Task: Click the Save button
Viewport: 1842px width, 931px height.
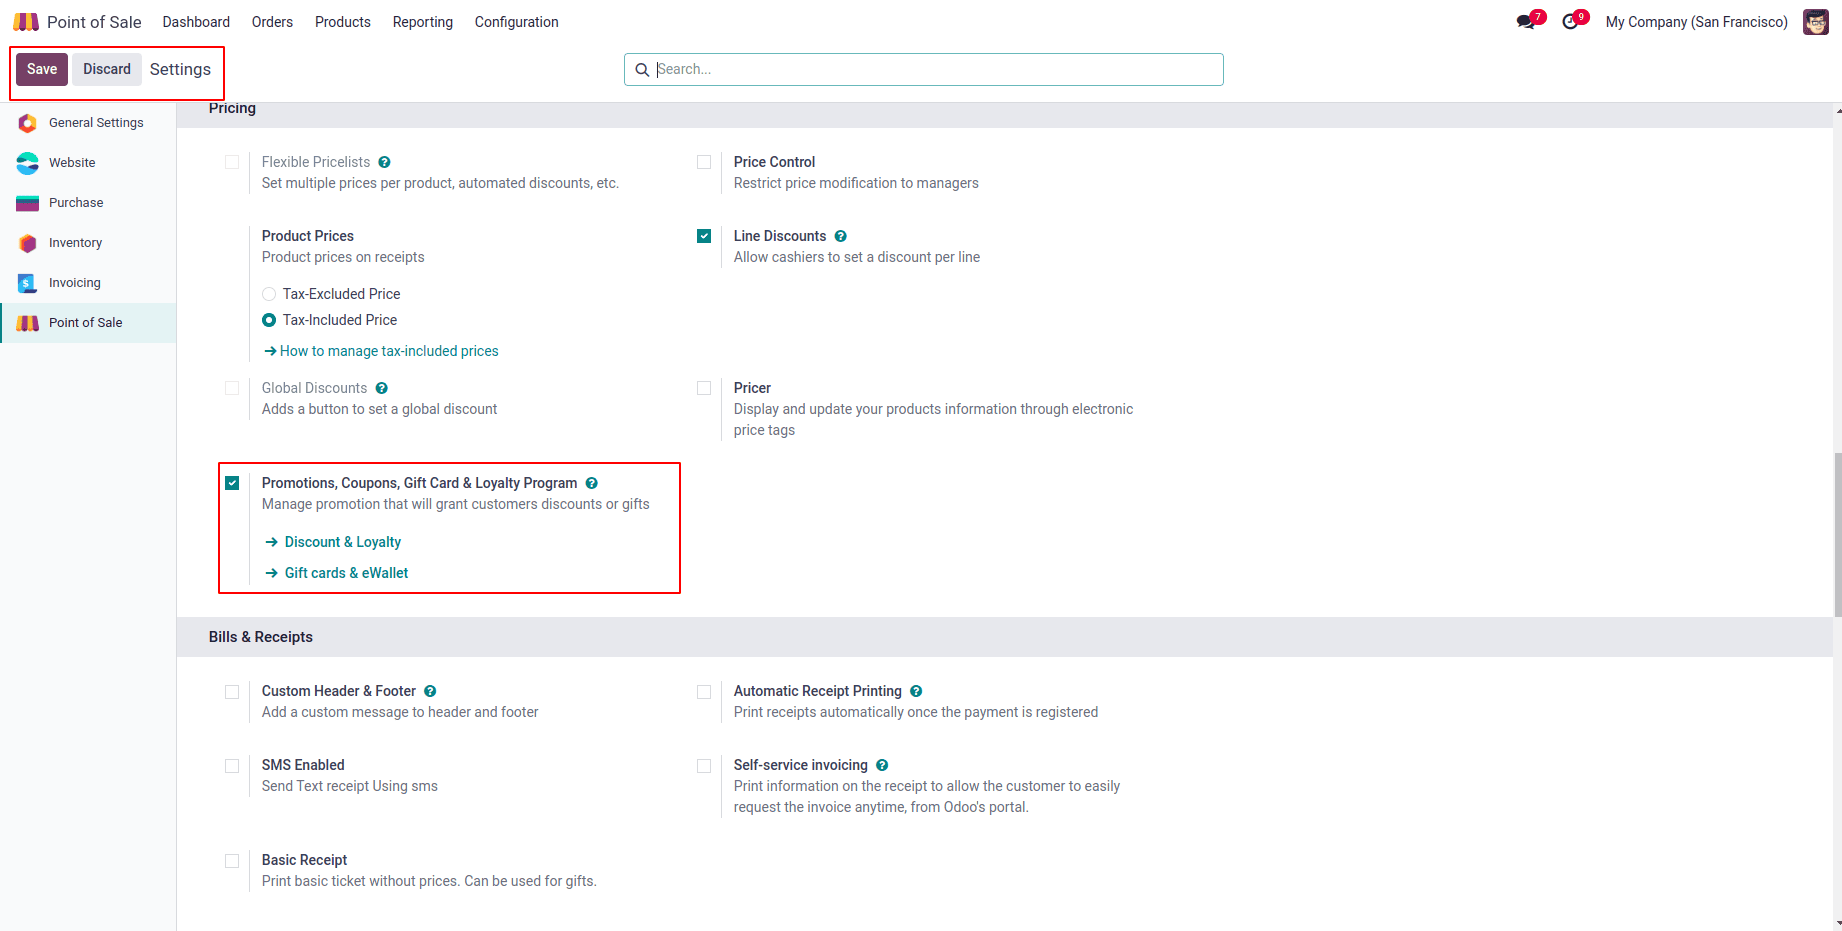Action: click(42, 69)
